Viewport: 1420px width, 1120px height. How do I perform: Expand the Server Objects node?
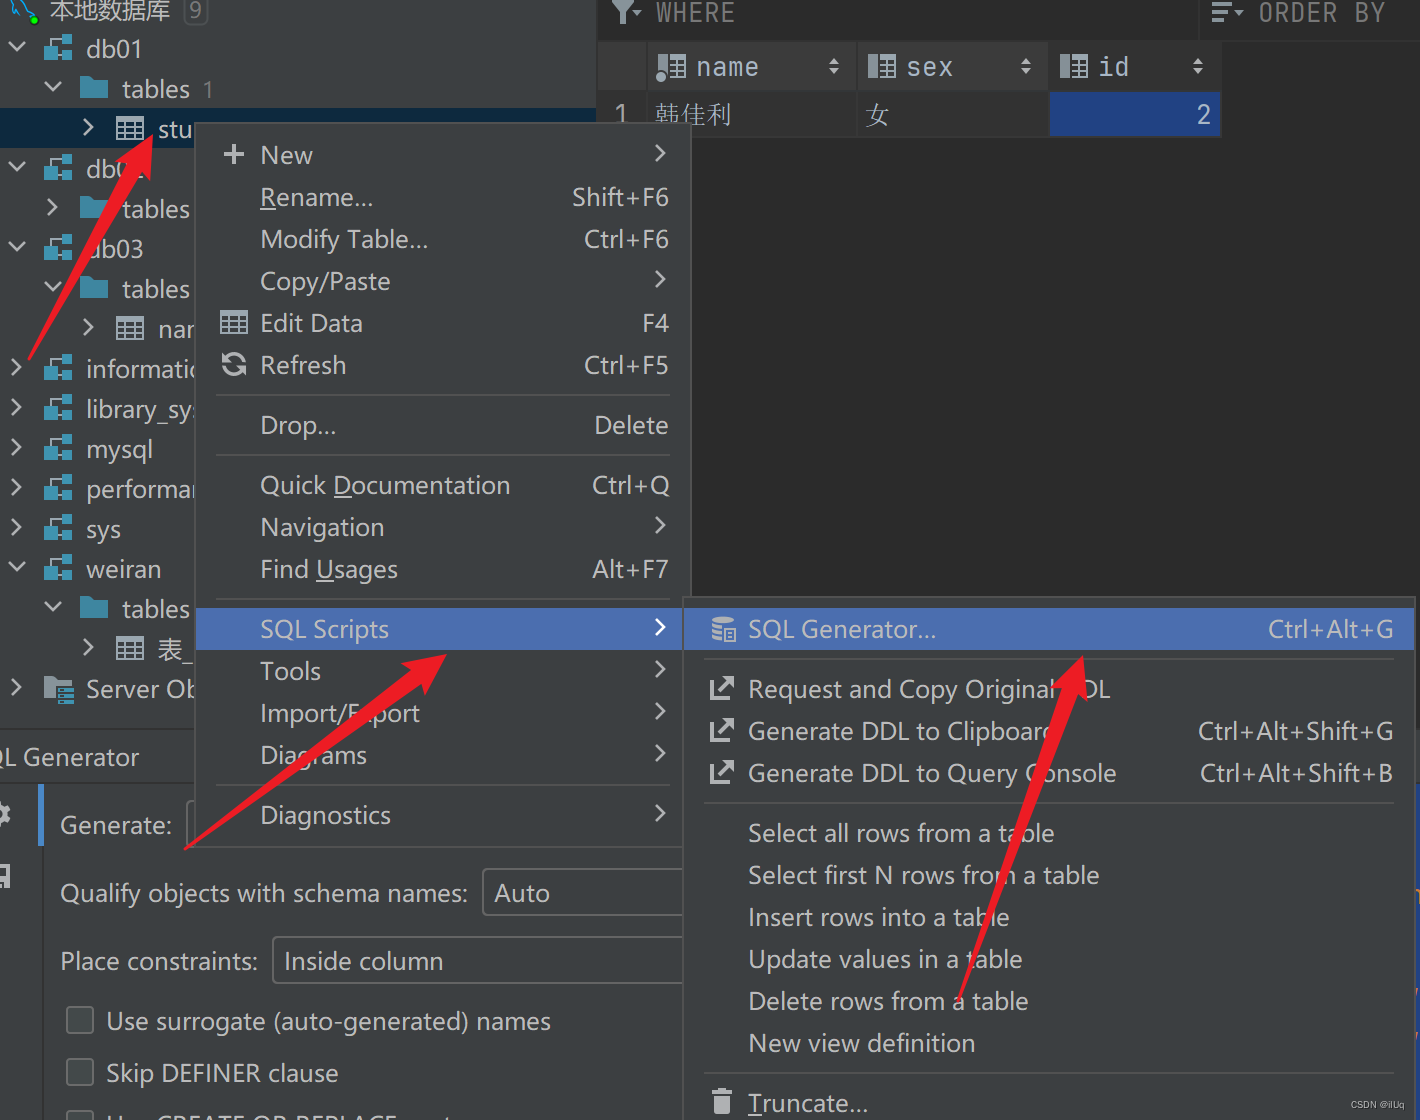coord(16,687)
